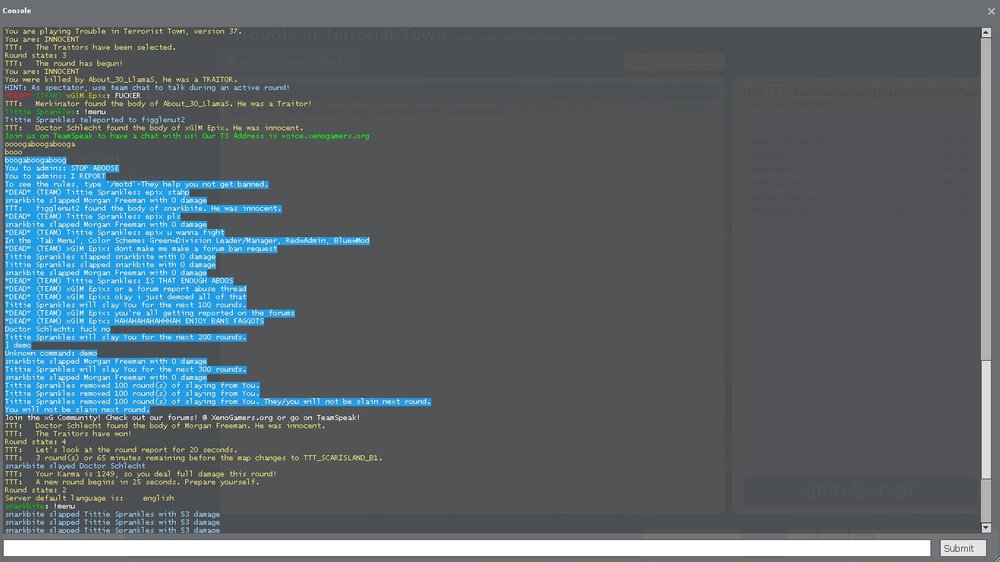Click the '3 round(s) or 65 minutes remaining' line
Screen dimensions: 1000x562
coord(193,457)
